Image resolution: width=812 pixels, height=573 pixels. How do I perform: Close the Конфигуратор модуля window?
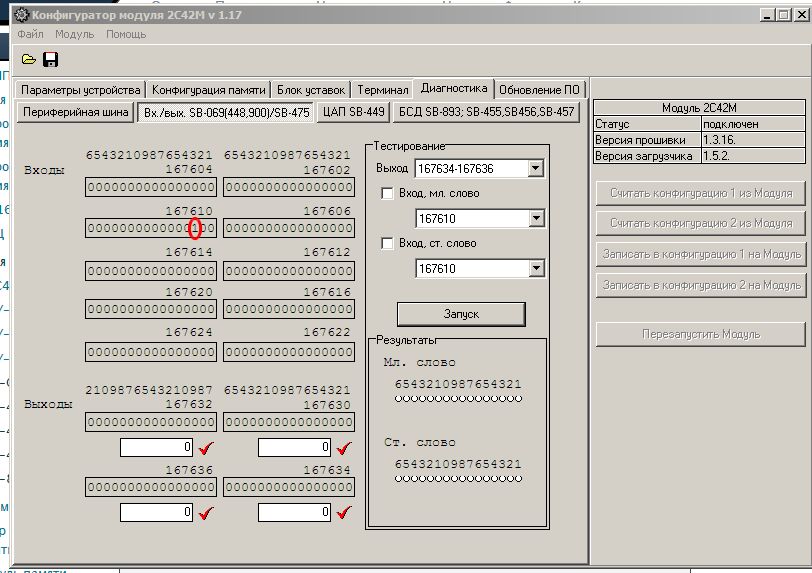(x=802, y=15)
